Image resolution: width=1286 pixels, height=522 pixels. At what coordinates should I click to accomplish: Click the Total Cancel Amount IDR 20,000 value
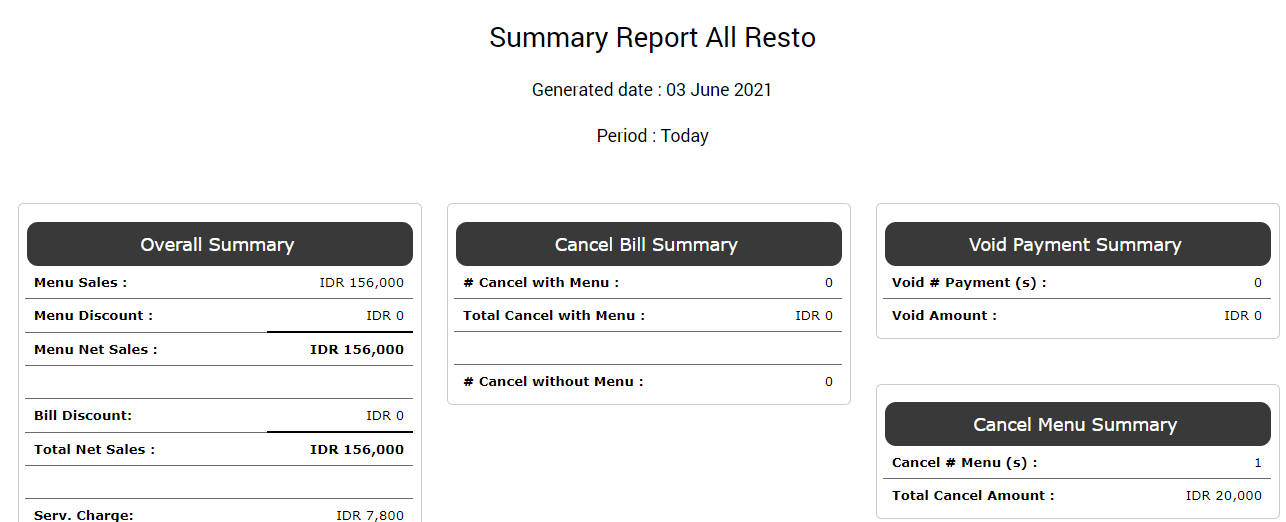pyautogui.click(x=1224, y=496)
